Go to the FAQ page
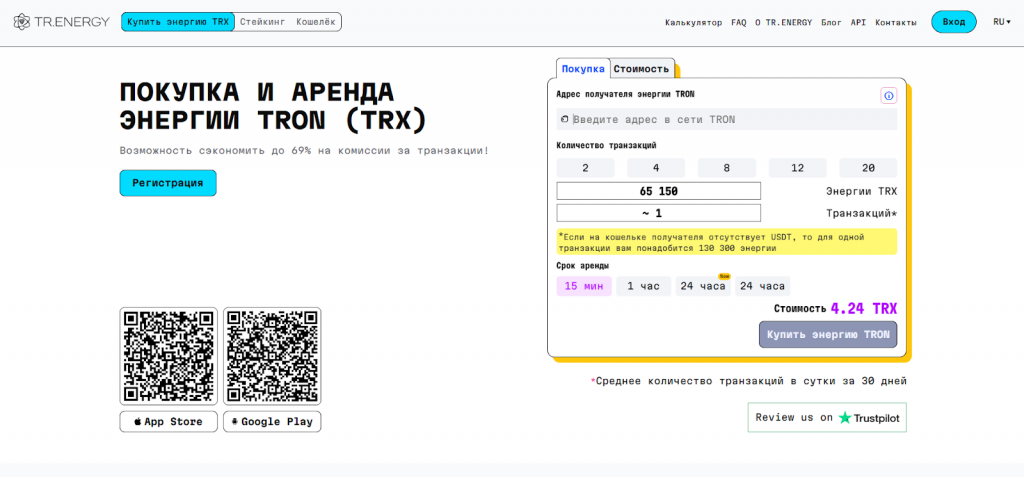 739,22
